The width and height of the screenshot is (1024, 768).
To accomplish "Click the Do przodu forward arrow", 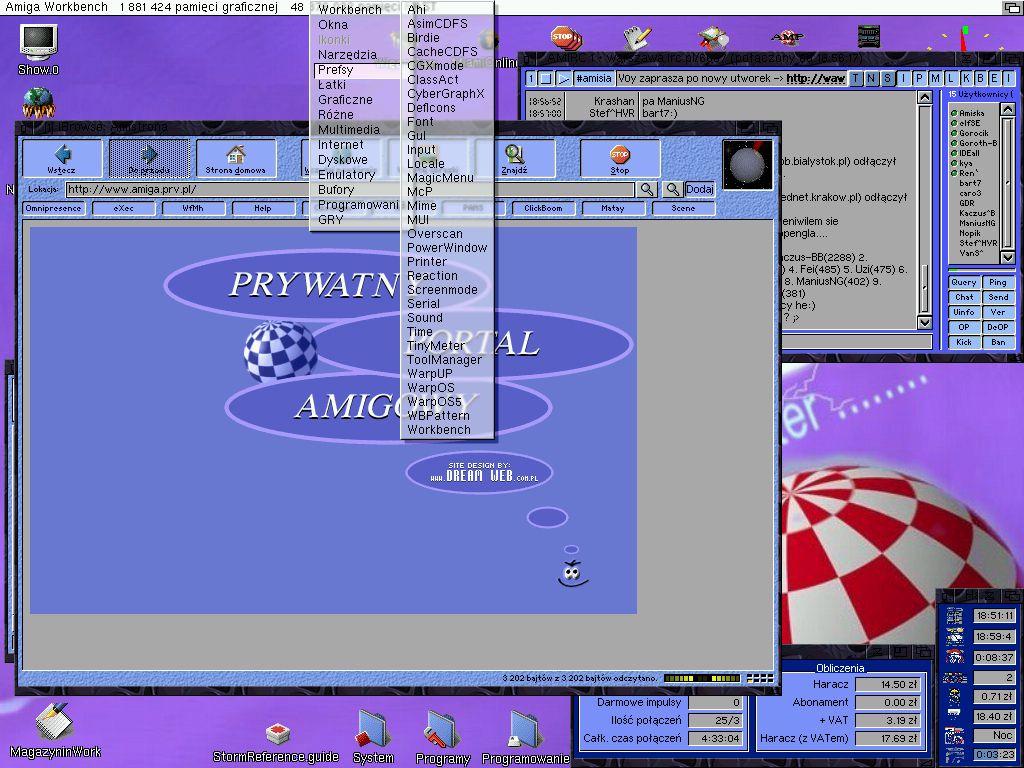I will point(149,155).
